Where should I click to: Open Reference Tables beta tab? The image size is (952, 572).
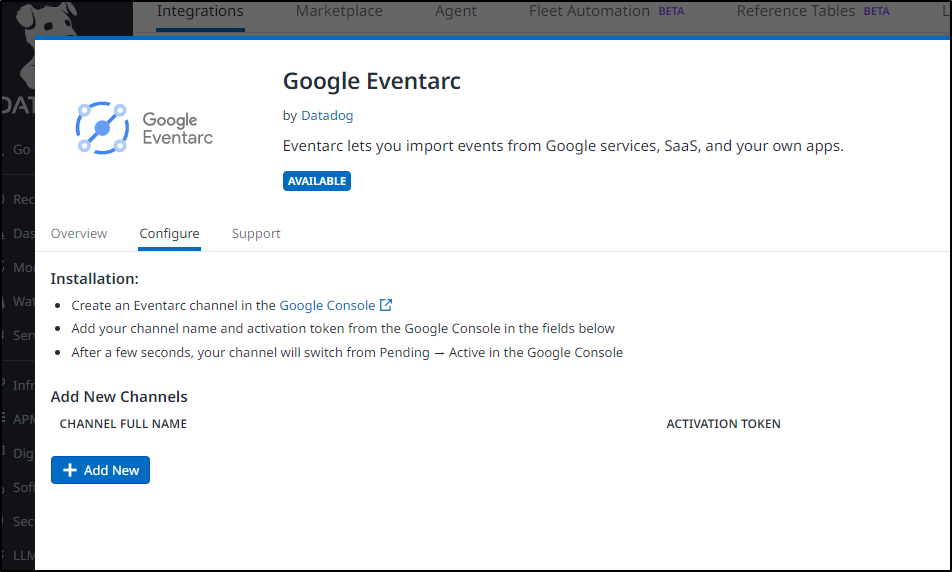click(x=813, y=12)
